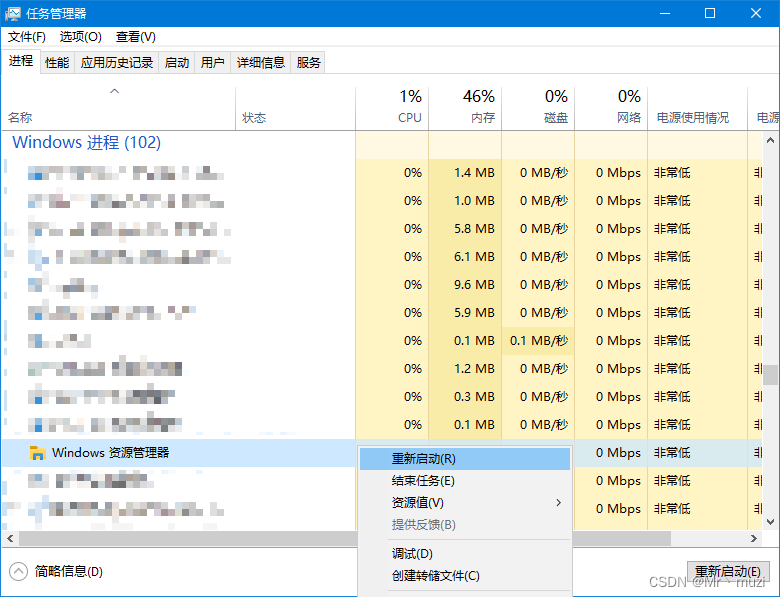The width and height of the screenshot is (780, 597).
Task: Switch to the 详细信息 tab
Action: coord(261,63)
